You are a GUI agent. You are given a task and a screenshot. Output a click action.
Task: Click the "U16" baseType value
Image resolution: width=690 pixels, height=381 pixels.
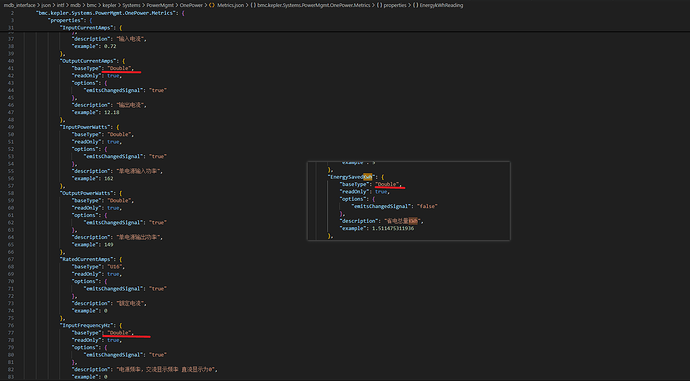(x=114, y=266)
